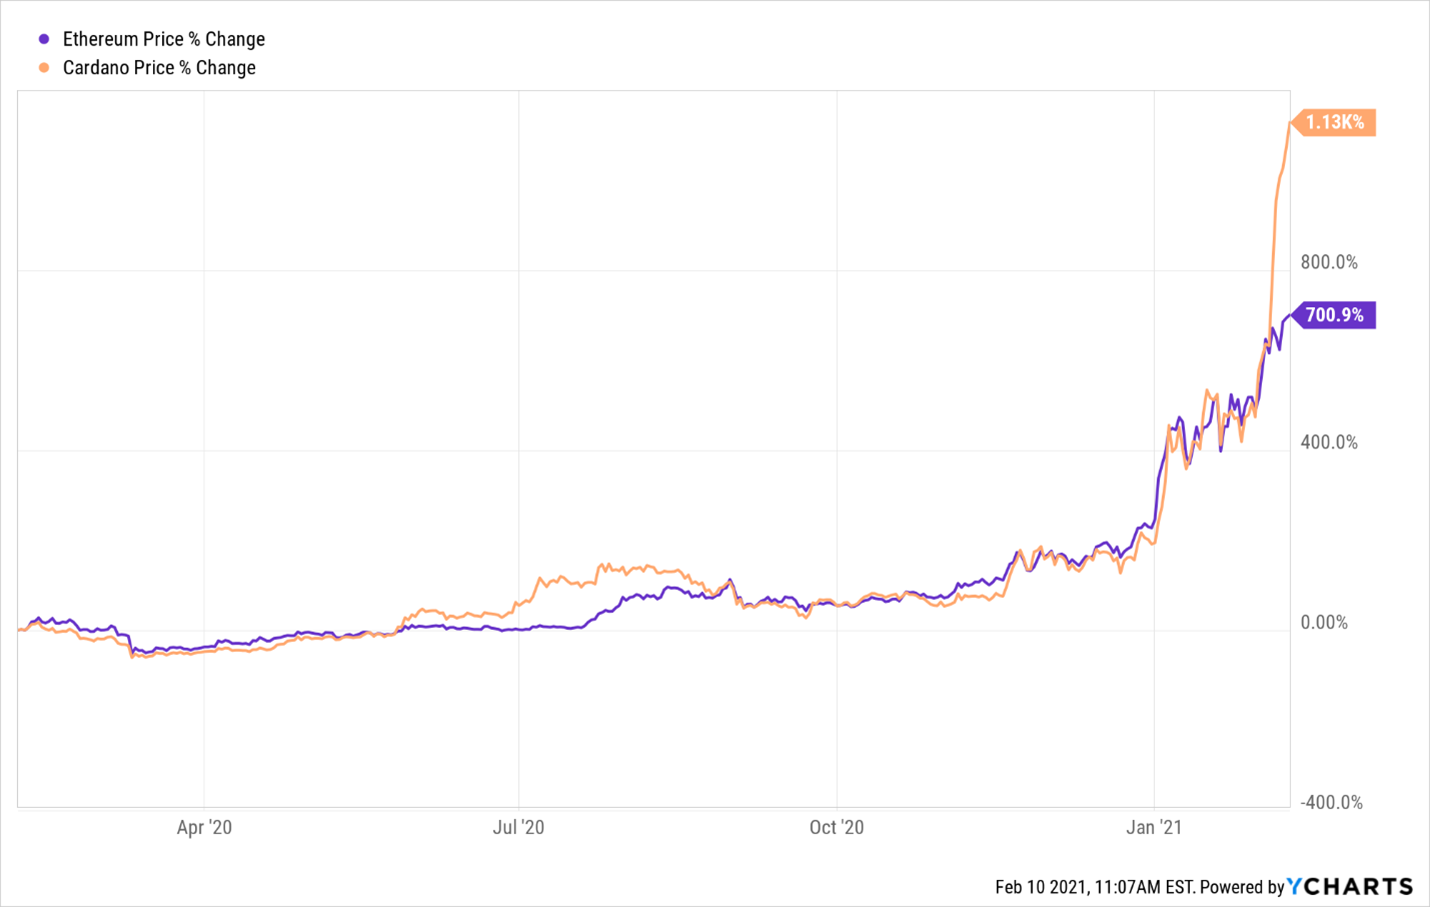1430x907 pixels.
Task: Click the -400.0% y-axis label
Action: [1329, 802]
